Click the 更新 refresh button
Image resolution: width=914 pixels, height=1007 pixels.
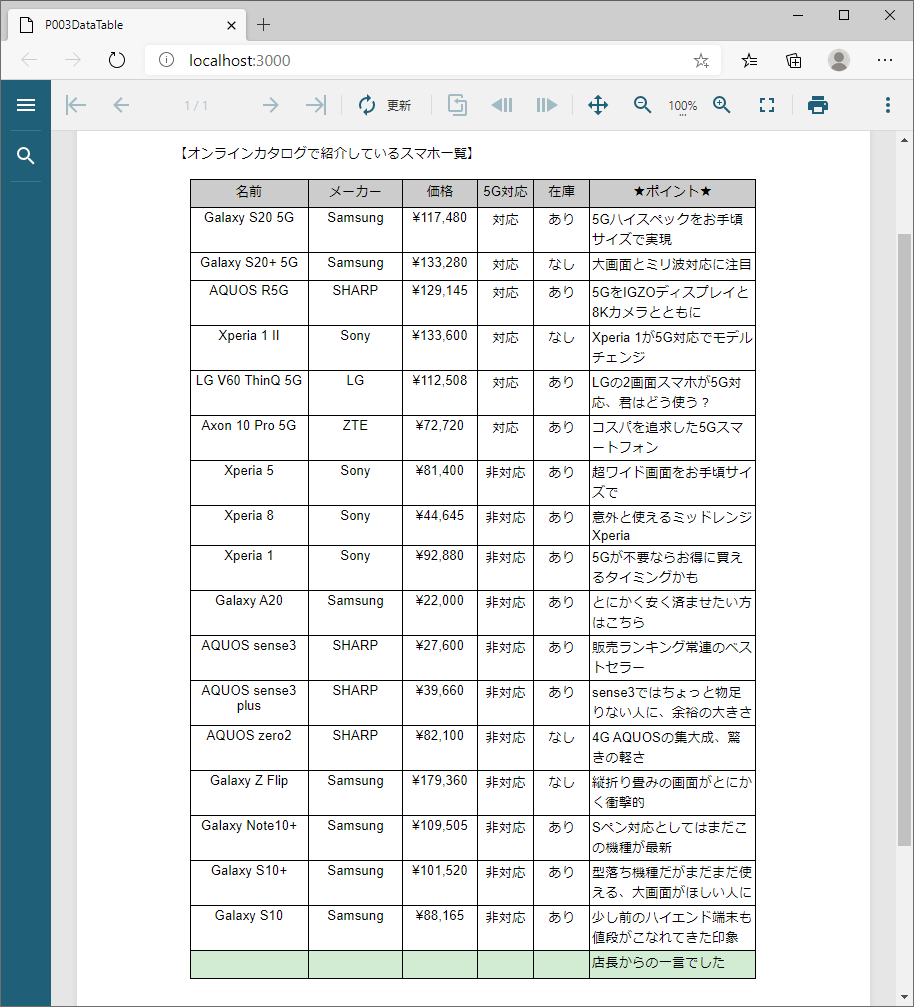coord(385,105)
